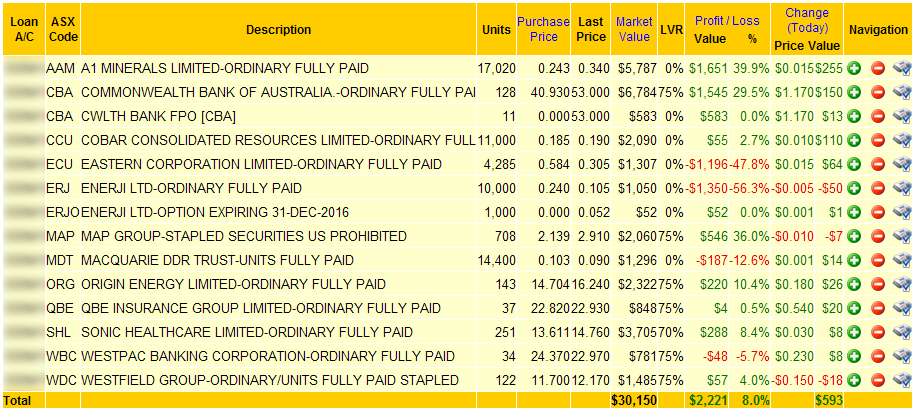Click red minus icon in CCU row
915x411 pixels.
[878, 140]
